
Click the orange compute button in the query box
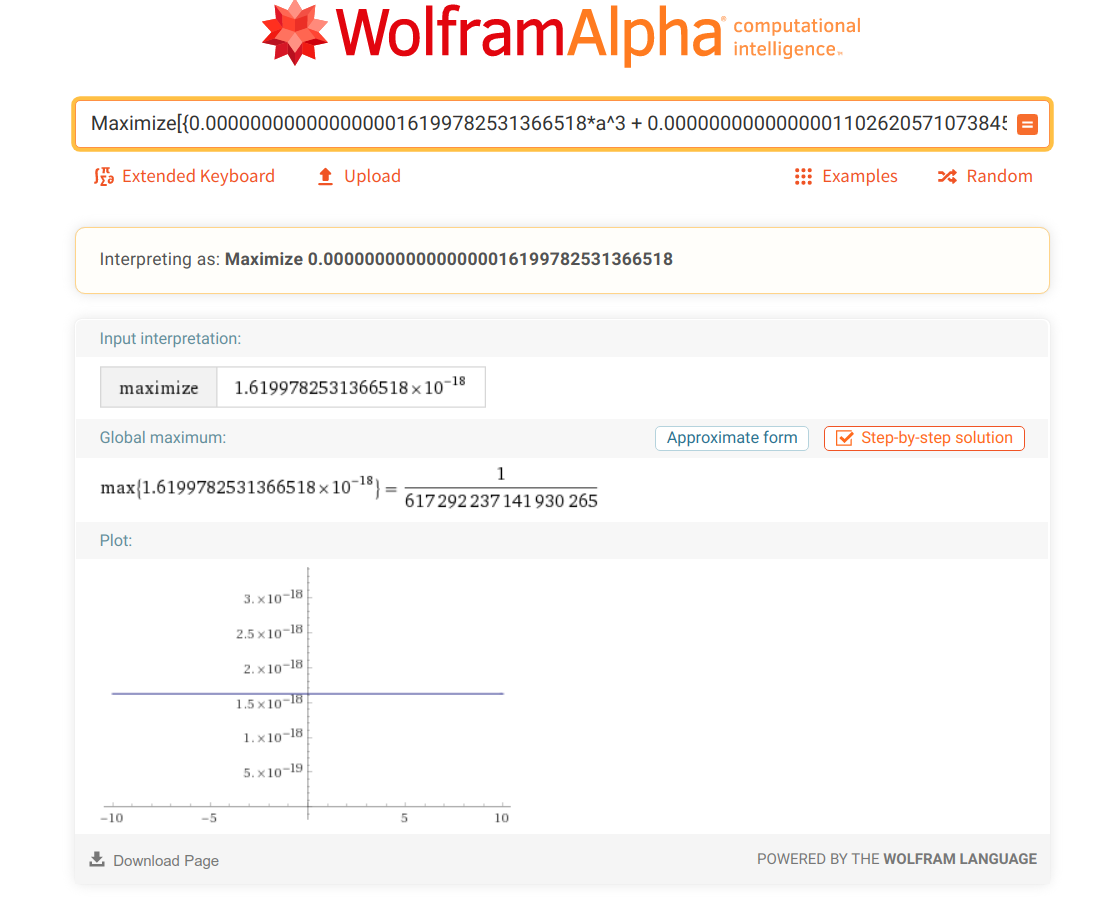coord(1027,125)
